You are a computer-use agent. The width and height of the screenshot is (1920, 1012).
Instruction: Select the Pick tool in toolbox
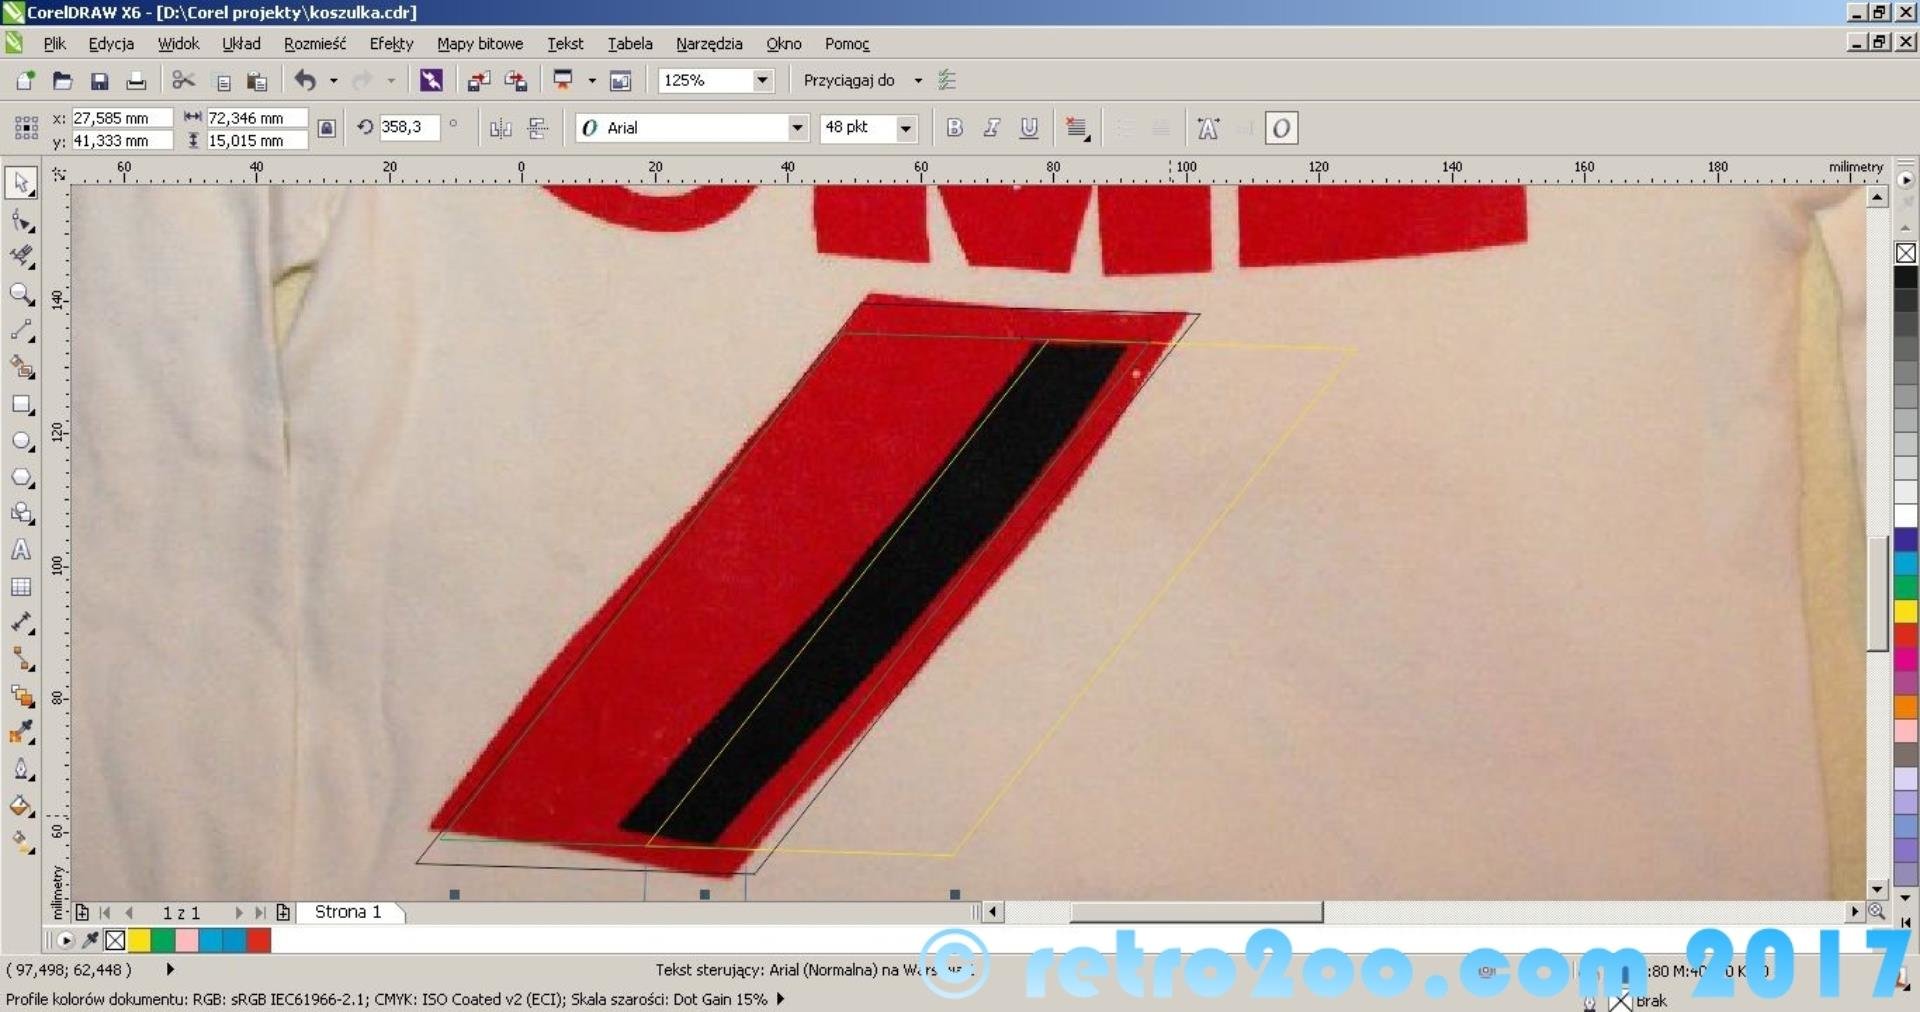(x=21, y=183)
